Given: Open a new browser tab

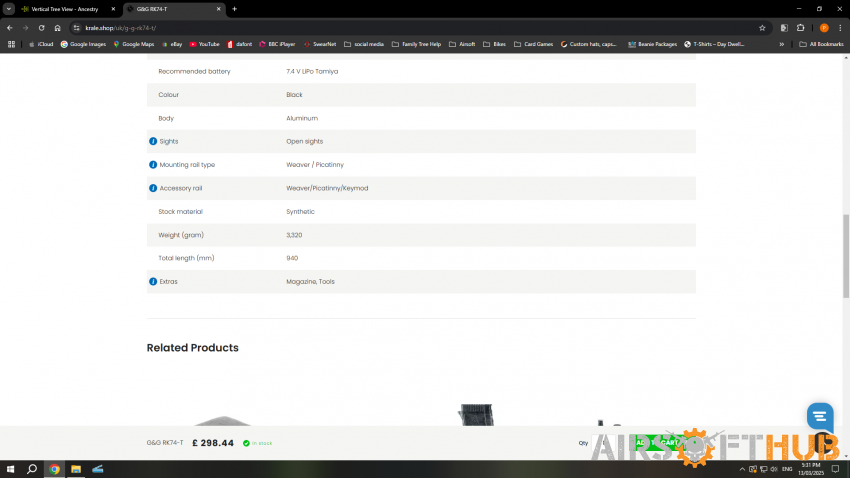Looking at the screenshot, I should 234,9.
